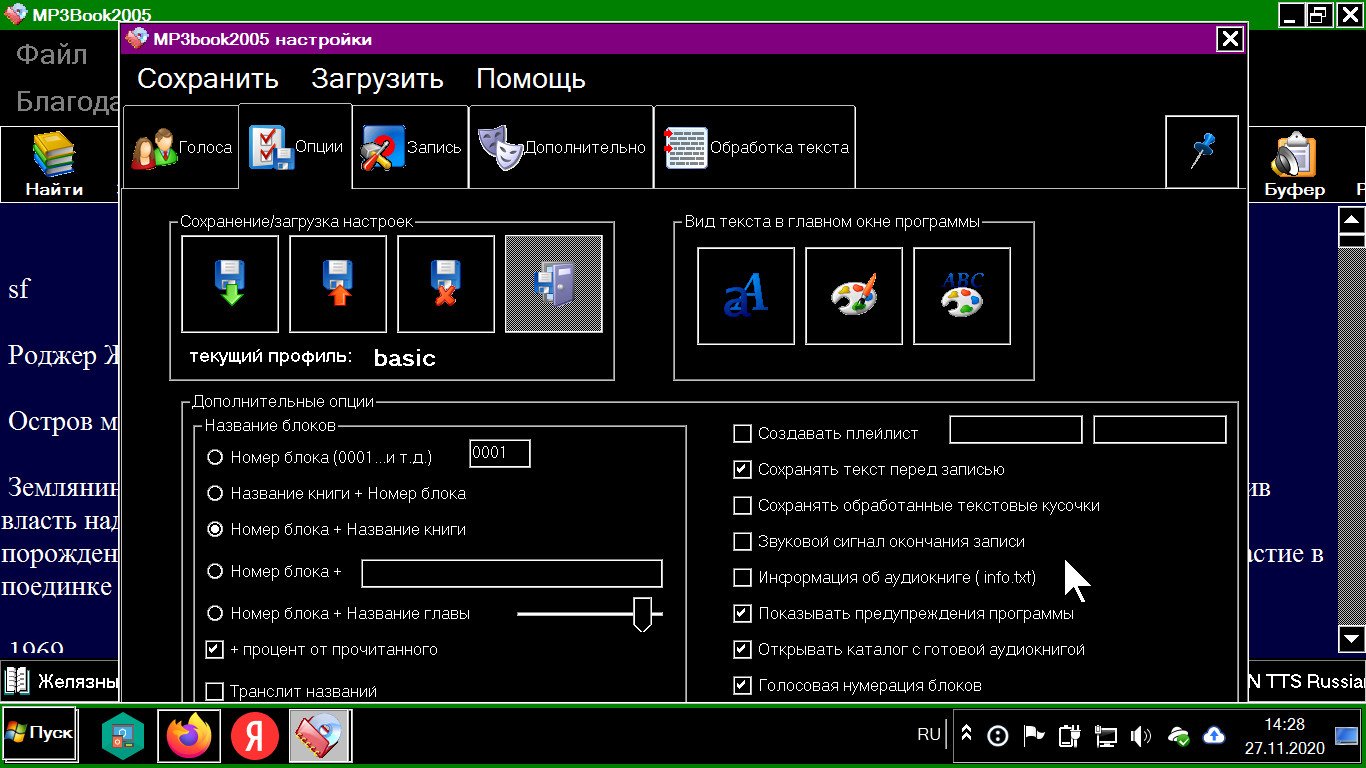1366x768 pixels.
Task: Open the background color palette with brush icon
Action: pos(854,296)
